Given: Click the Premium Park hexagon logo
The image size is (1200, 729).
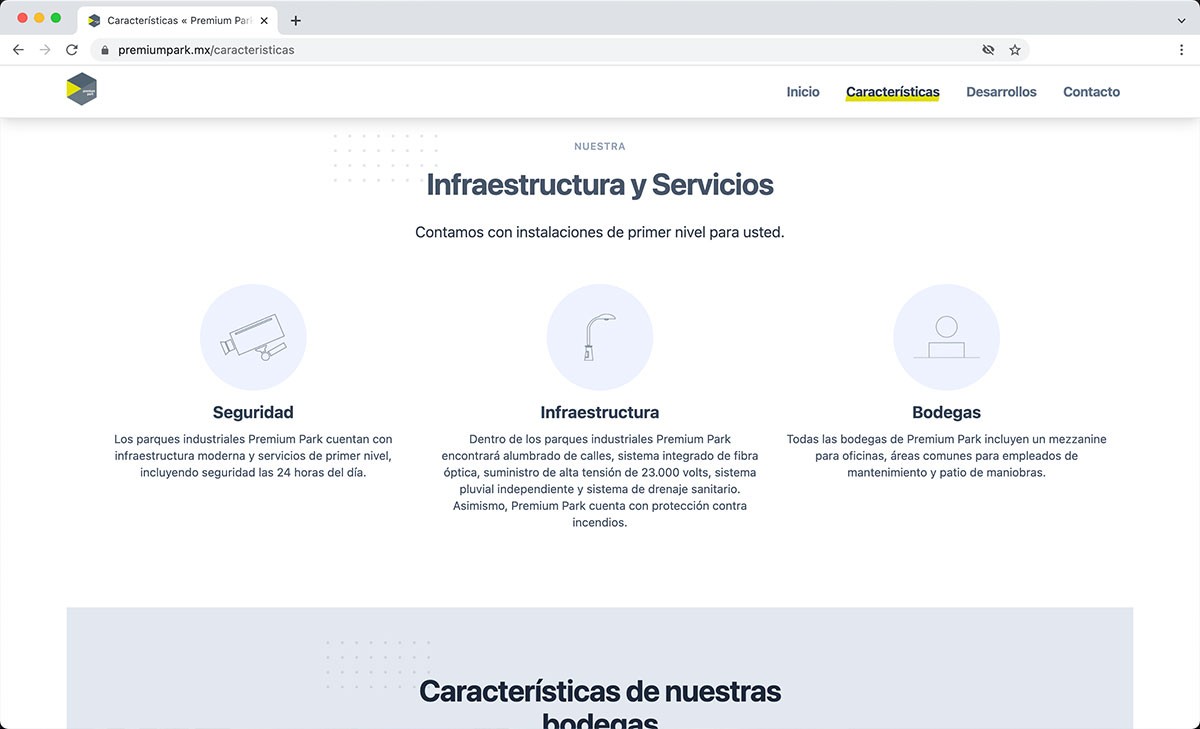Looking at the screenshot, I should (82, 90).
